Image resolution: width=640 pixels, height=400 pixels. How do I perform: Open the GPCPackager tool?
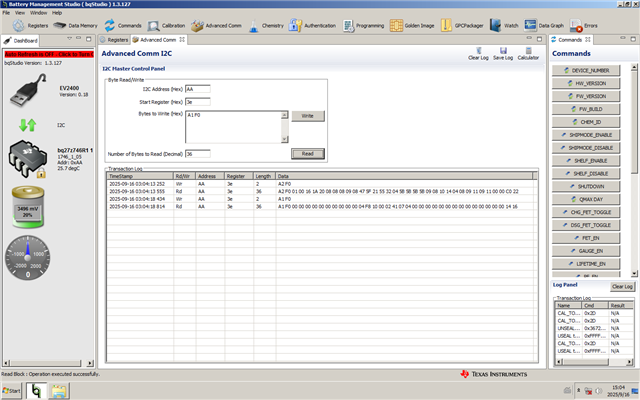coord(462,26)
